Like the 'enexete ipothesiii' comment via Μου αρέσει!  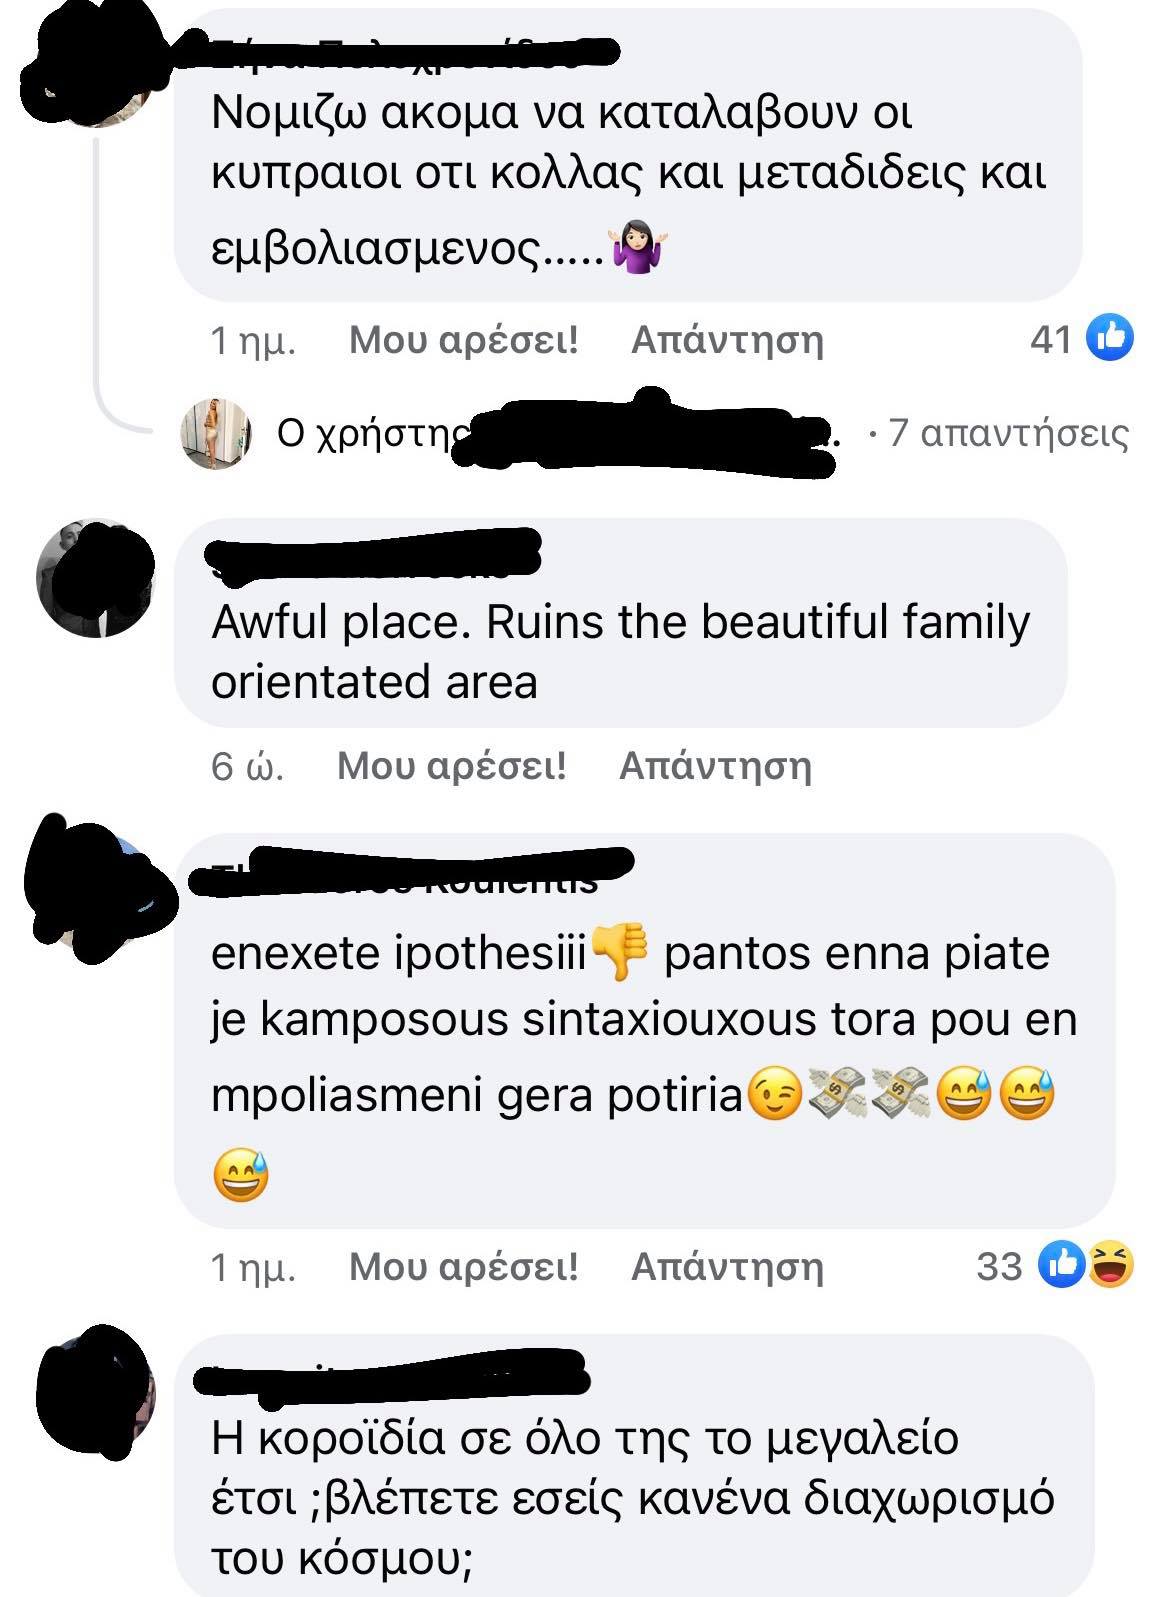tap(464, 1266)
